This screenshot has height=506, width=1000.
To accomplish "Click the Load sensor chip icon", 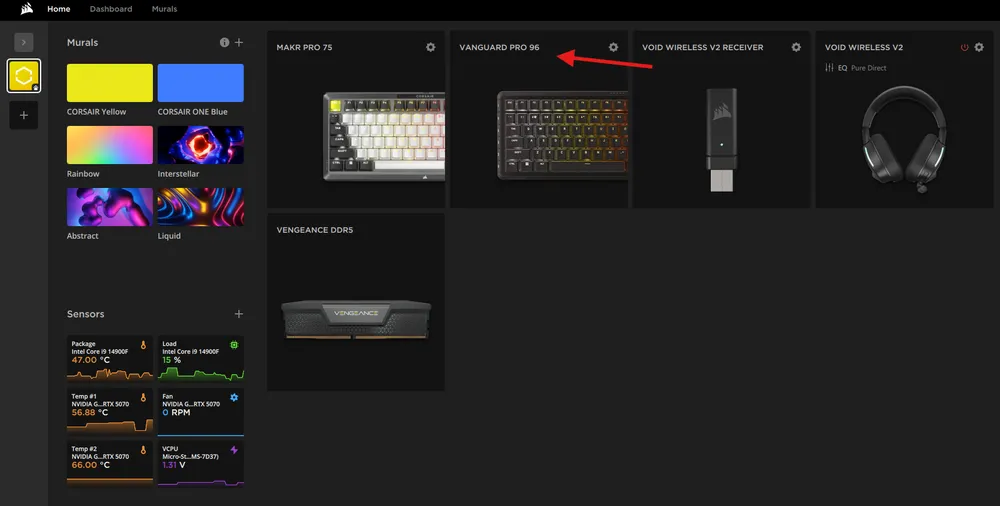I will tap(234, 345).
